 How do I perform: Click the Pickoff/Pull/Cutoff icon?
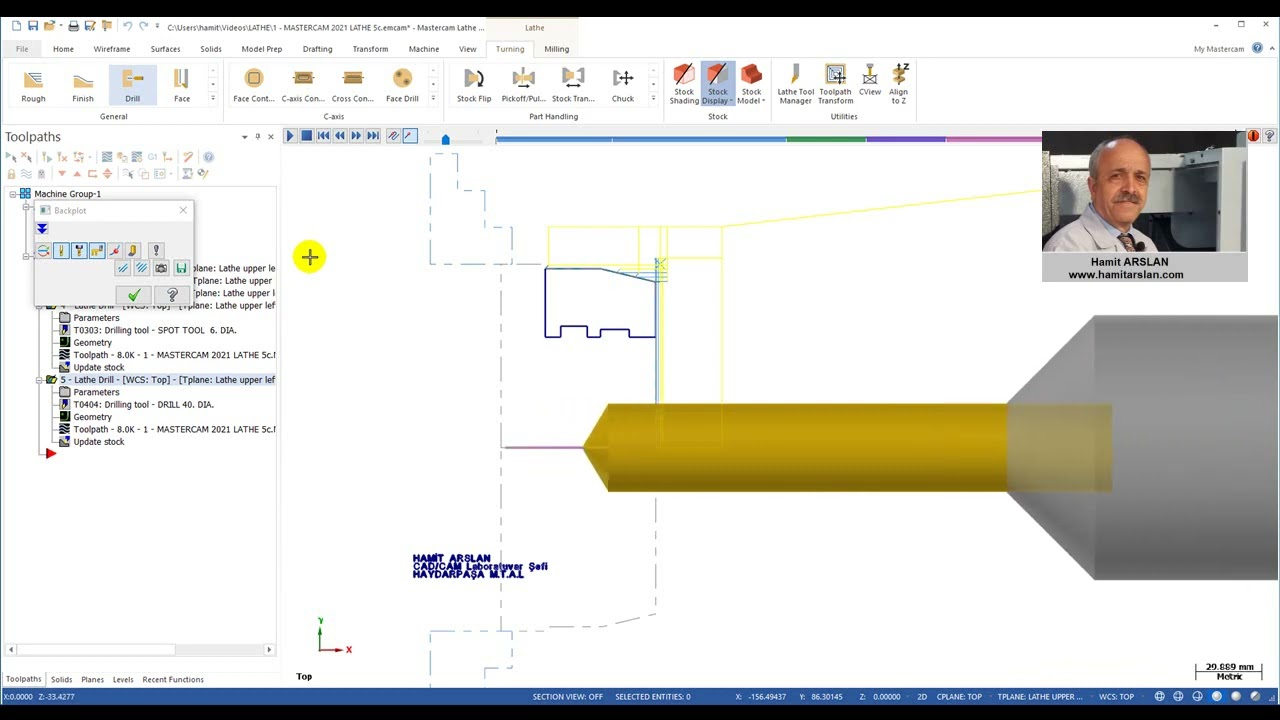click(x=523, y=86)
